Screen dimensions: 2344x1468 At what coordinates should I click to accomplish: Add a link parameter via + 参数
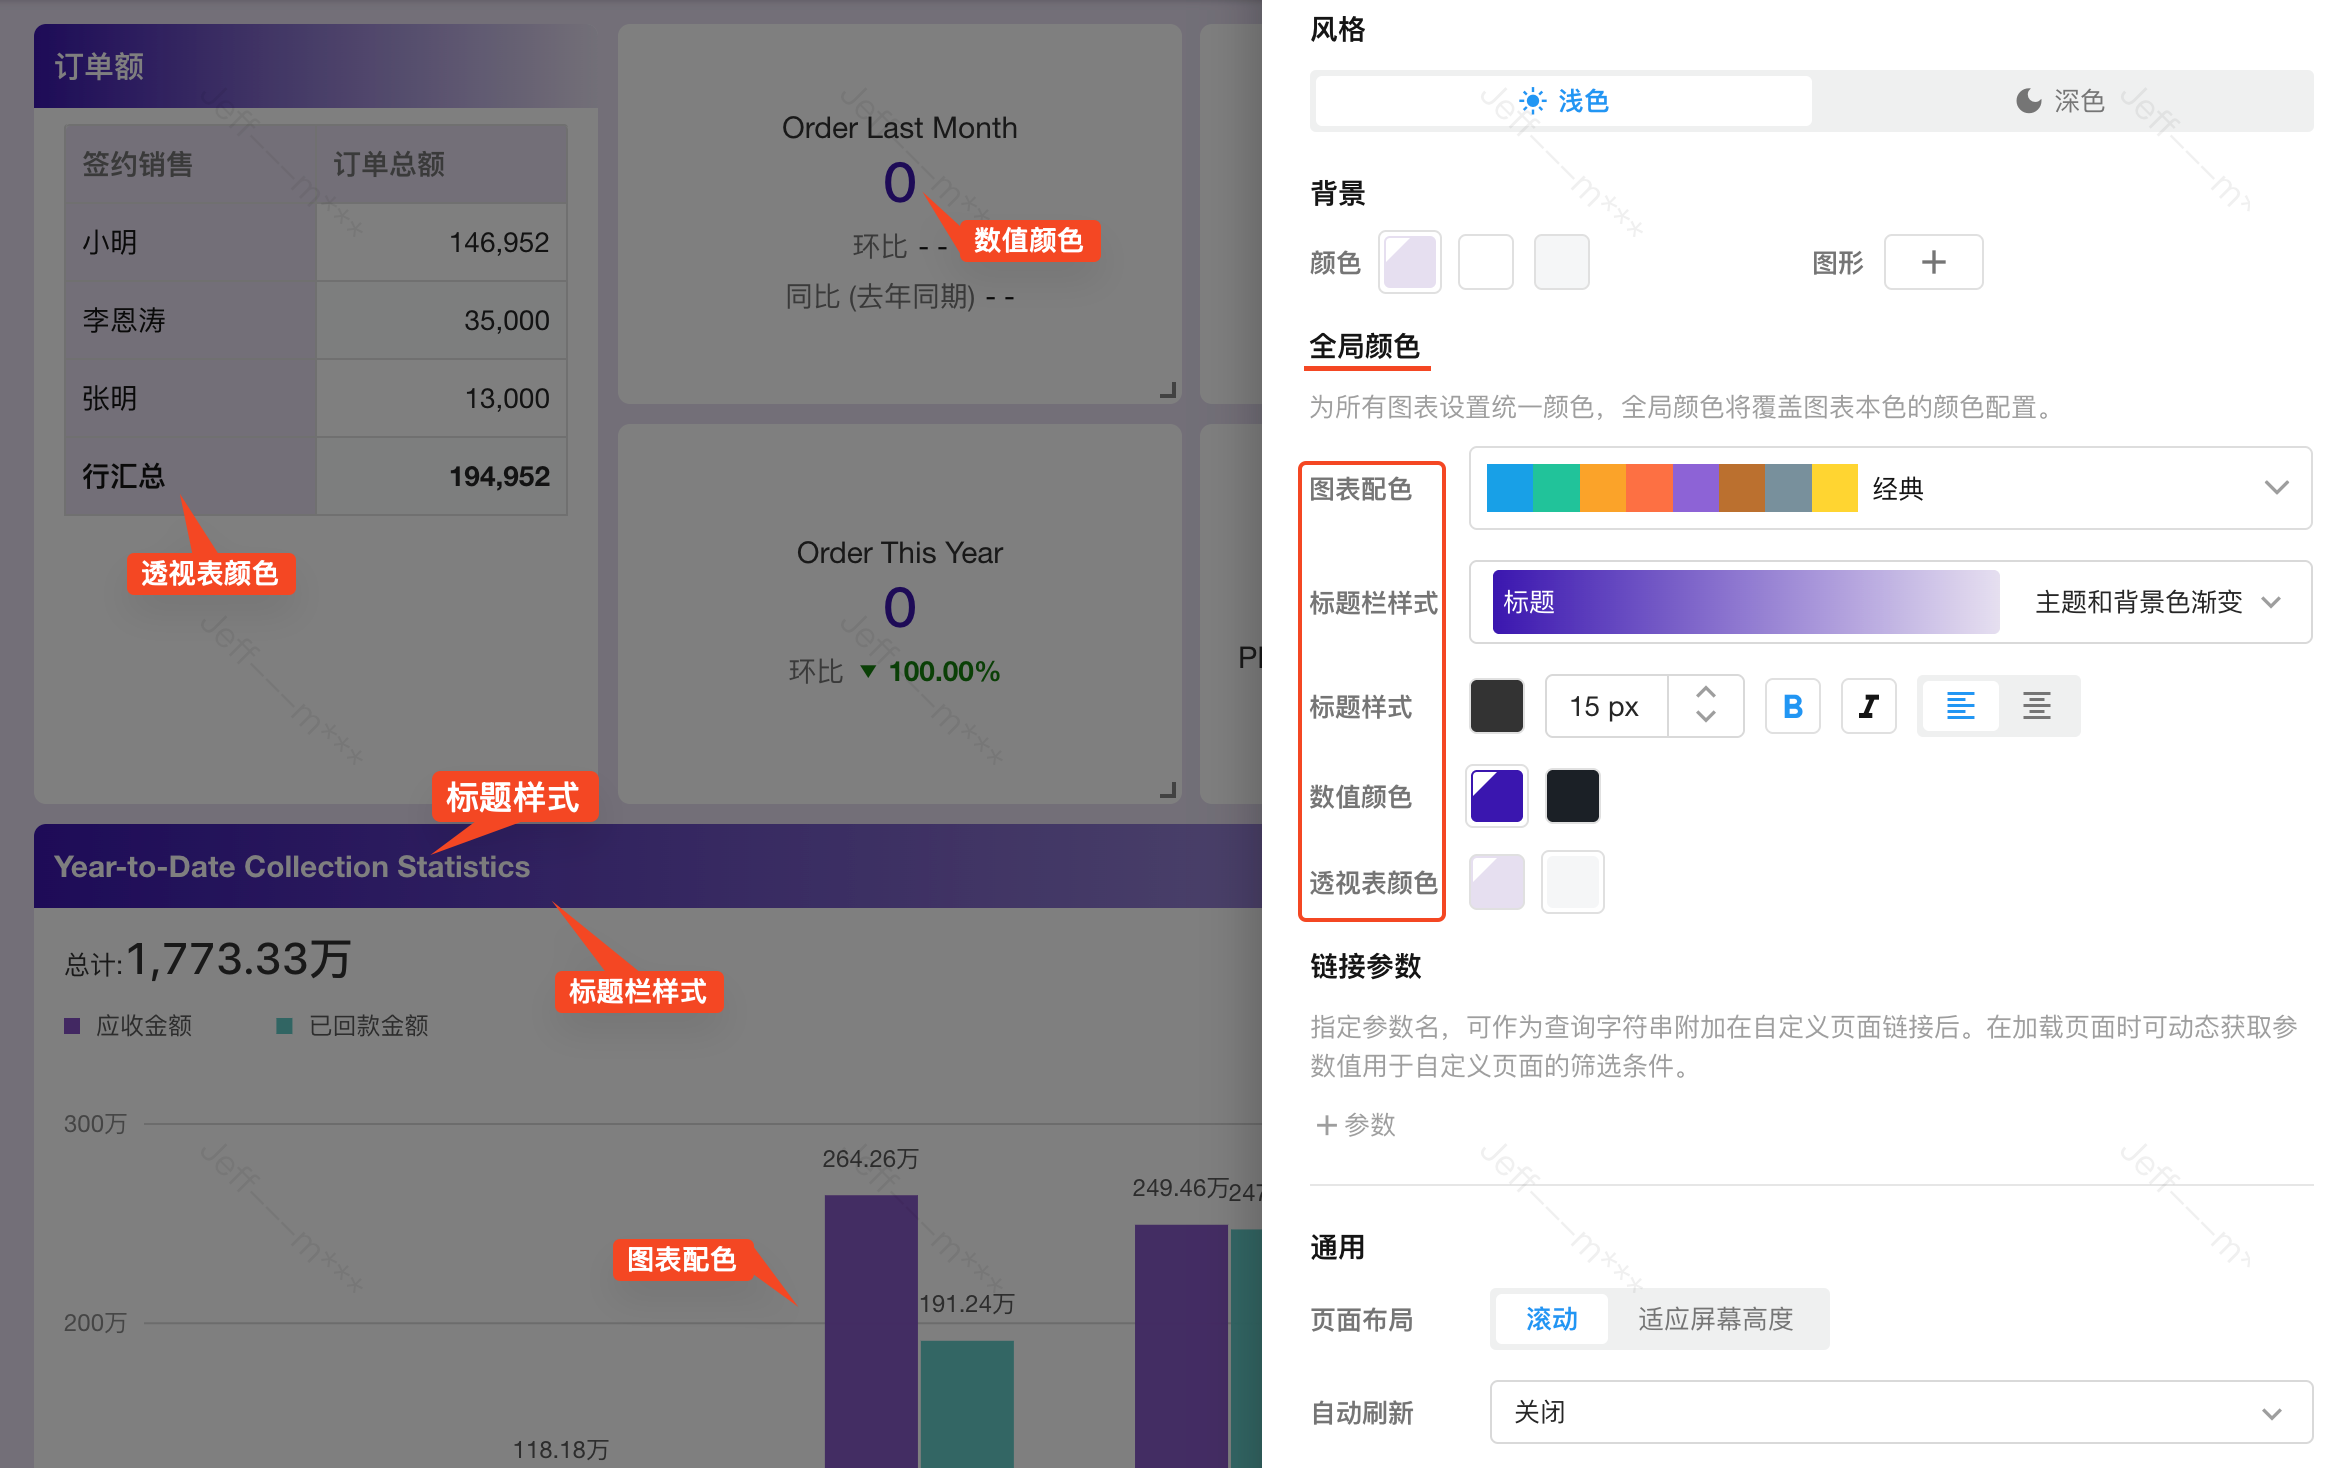point(1356,1125)
